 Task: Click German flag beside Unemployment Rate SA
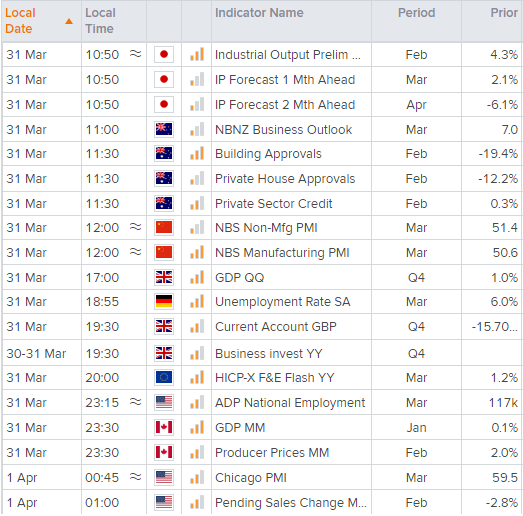pyautogui.click(x=164, y=302)
